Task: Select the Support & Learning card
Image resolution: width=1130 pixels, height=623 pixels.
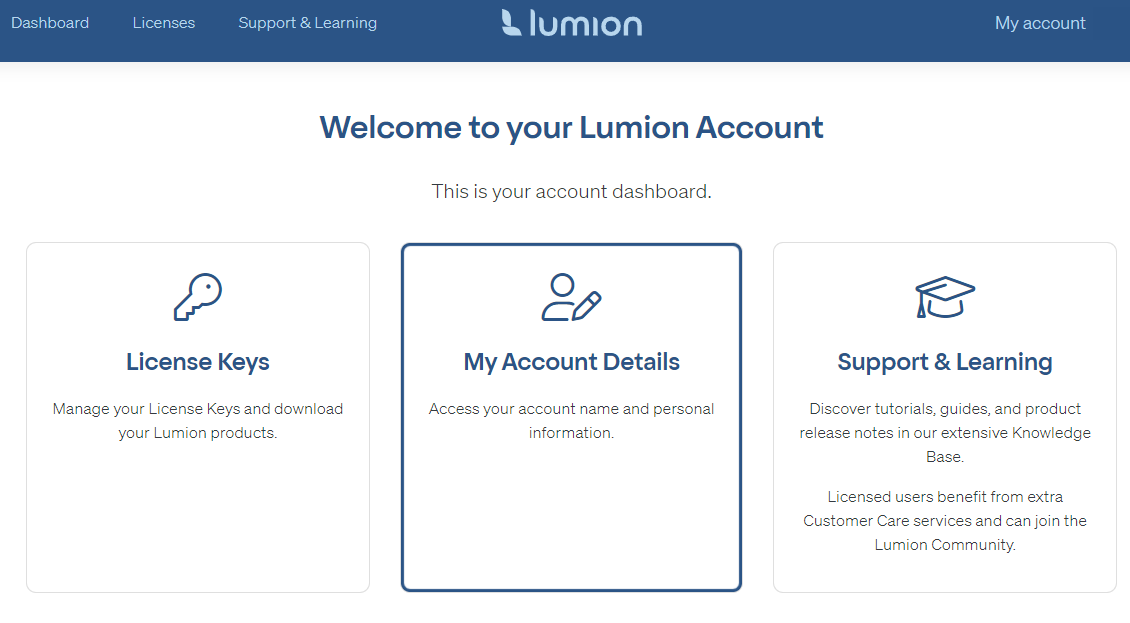Action: coord(944,417)
